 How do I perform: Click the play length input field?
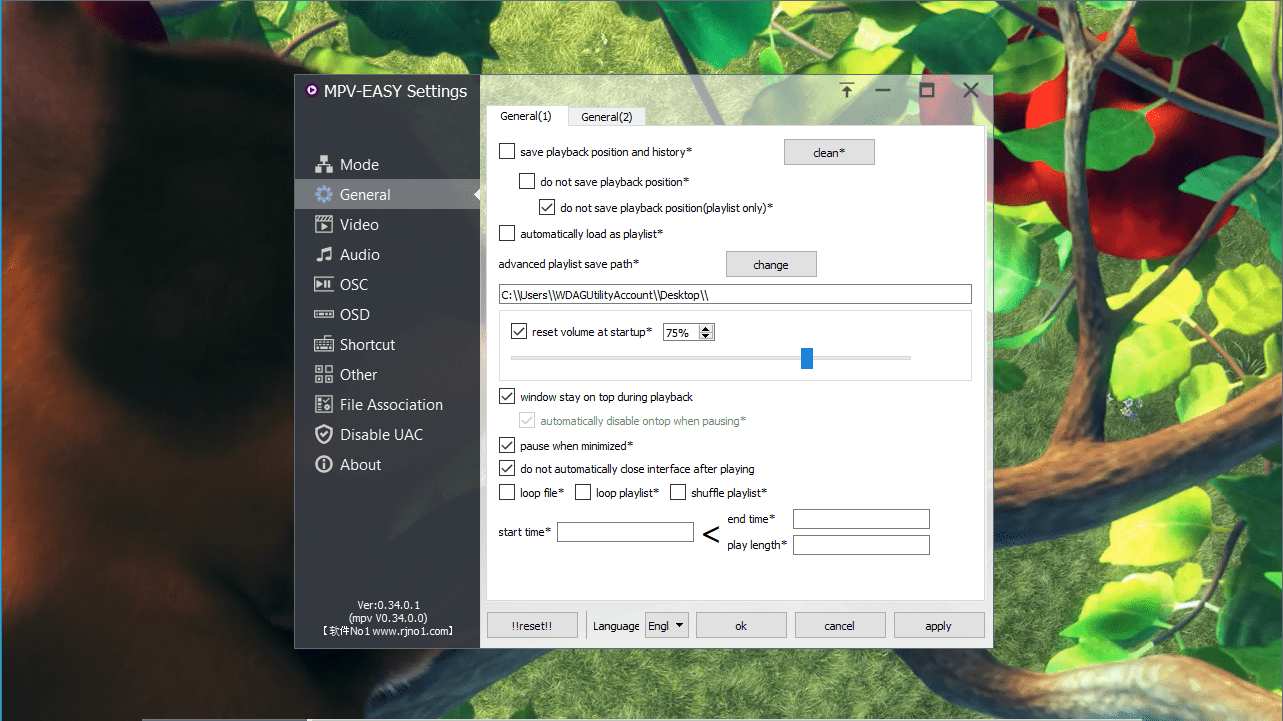(x=861, y=545)
